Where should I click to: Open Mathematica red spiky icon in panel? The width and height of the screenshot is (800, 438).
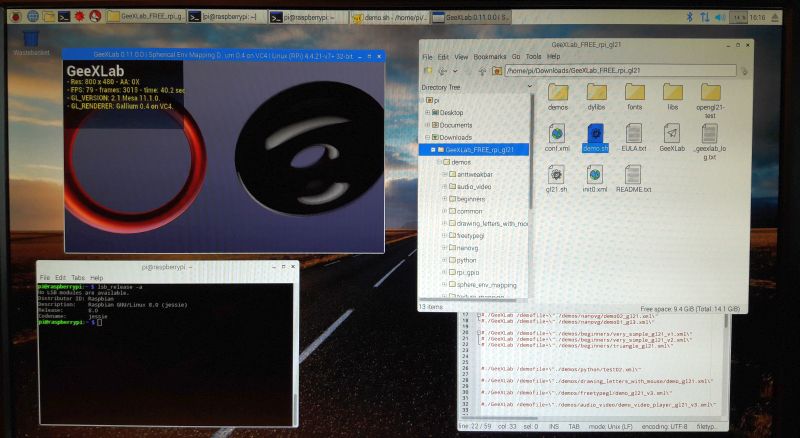pos(79,17)
